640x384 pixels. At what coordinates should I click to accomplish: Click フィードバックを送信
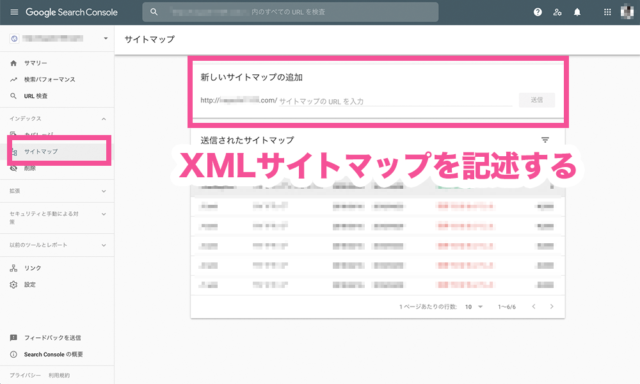(x=52, y=338)
